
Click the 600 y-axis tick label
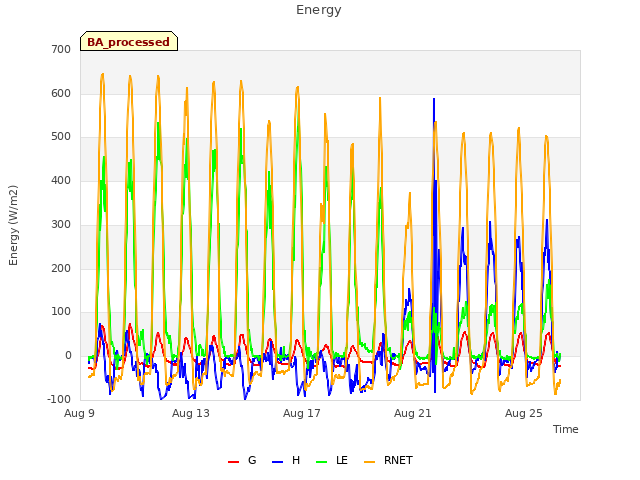pos(61,93)
